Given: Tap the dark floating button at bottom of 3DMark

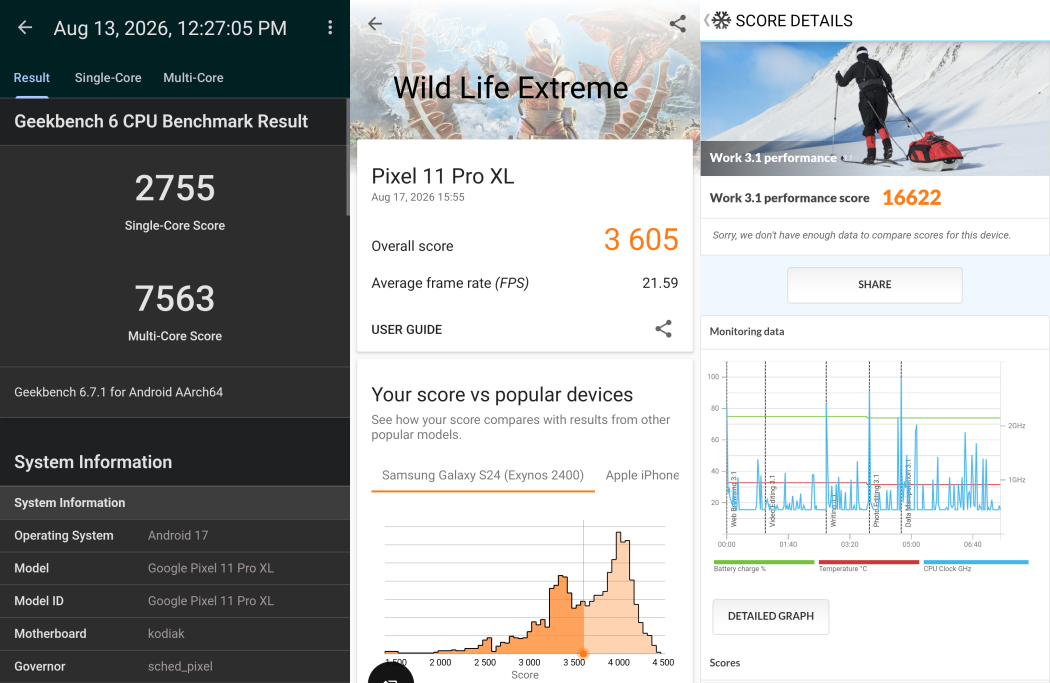Looking at the screenshot, I should 391,672.
